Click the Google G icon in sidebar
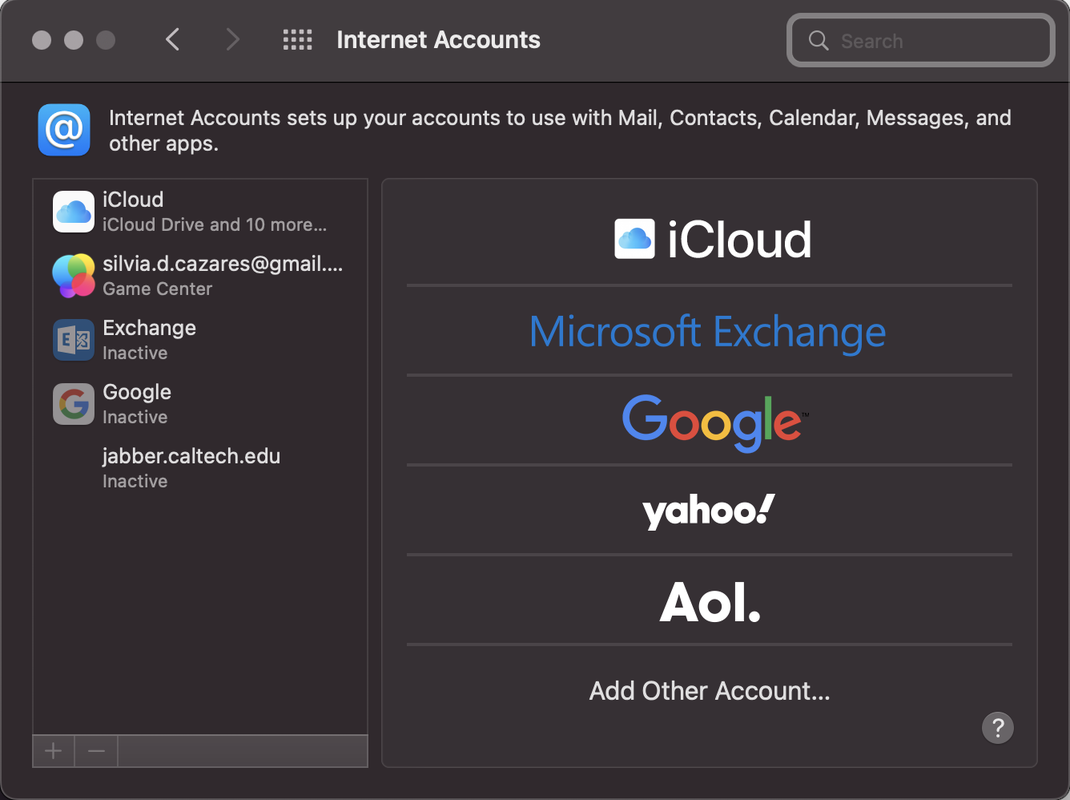This screenshot has width=1070, height=800. coord(73,404)
